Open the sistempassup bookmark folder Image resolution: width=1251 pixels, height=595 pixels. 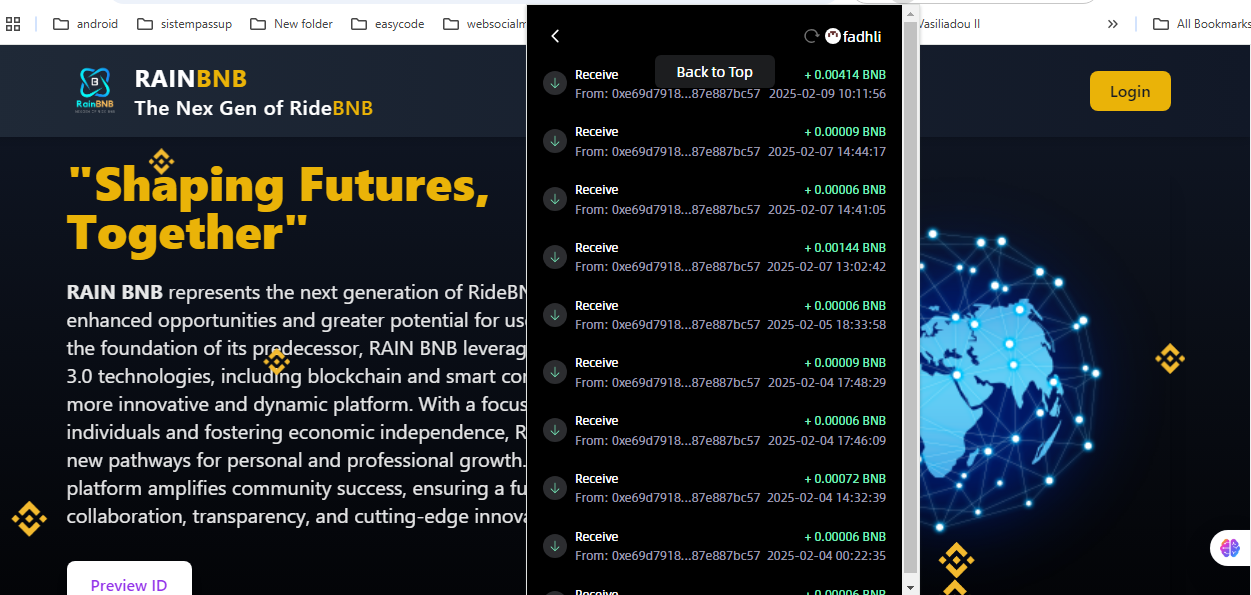[185, 24]
